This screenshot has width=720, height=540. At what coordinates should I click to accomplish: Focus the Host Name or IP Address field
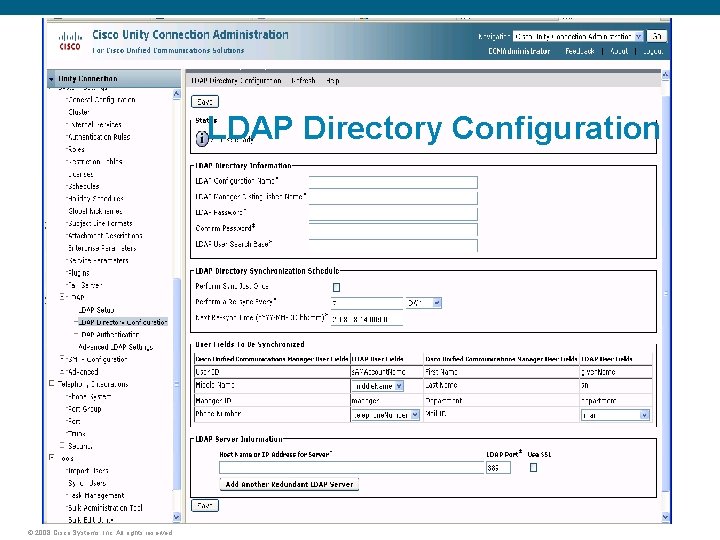tap(351, 467)
